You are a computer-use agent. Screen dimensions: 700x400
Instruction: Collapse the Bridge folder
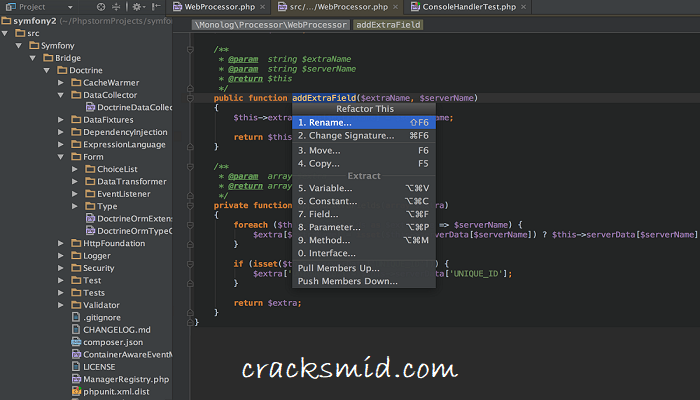(x=33, y=58)
